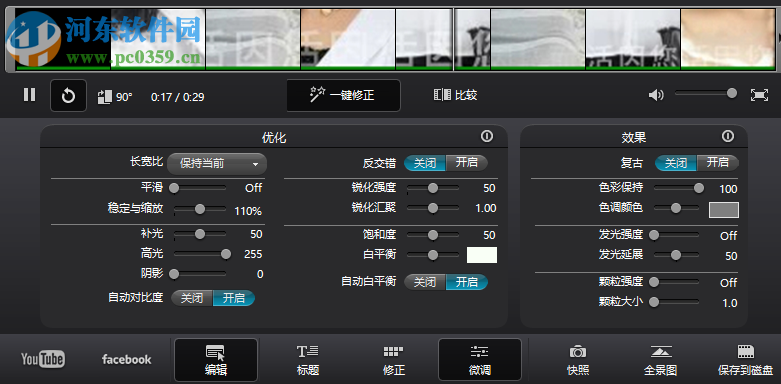Adjust the 高光 slider
The width and height of the screenshot is (781, 384).
(200, 254)
